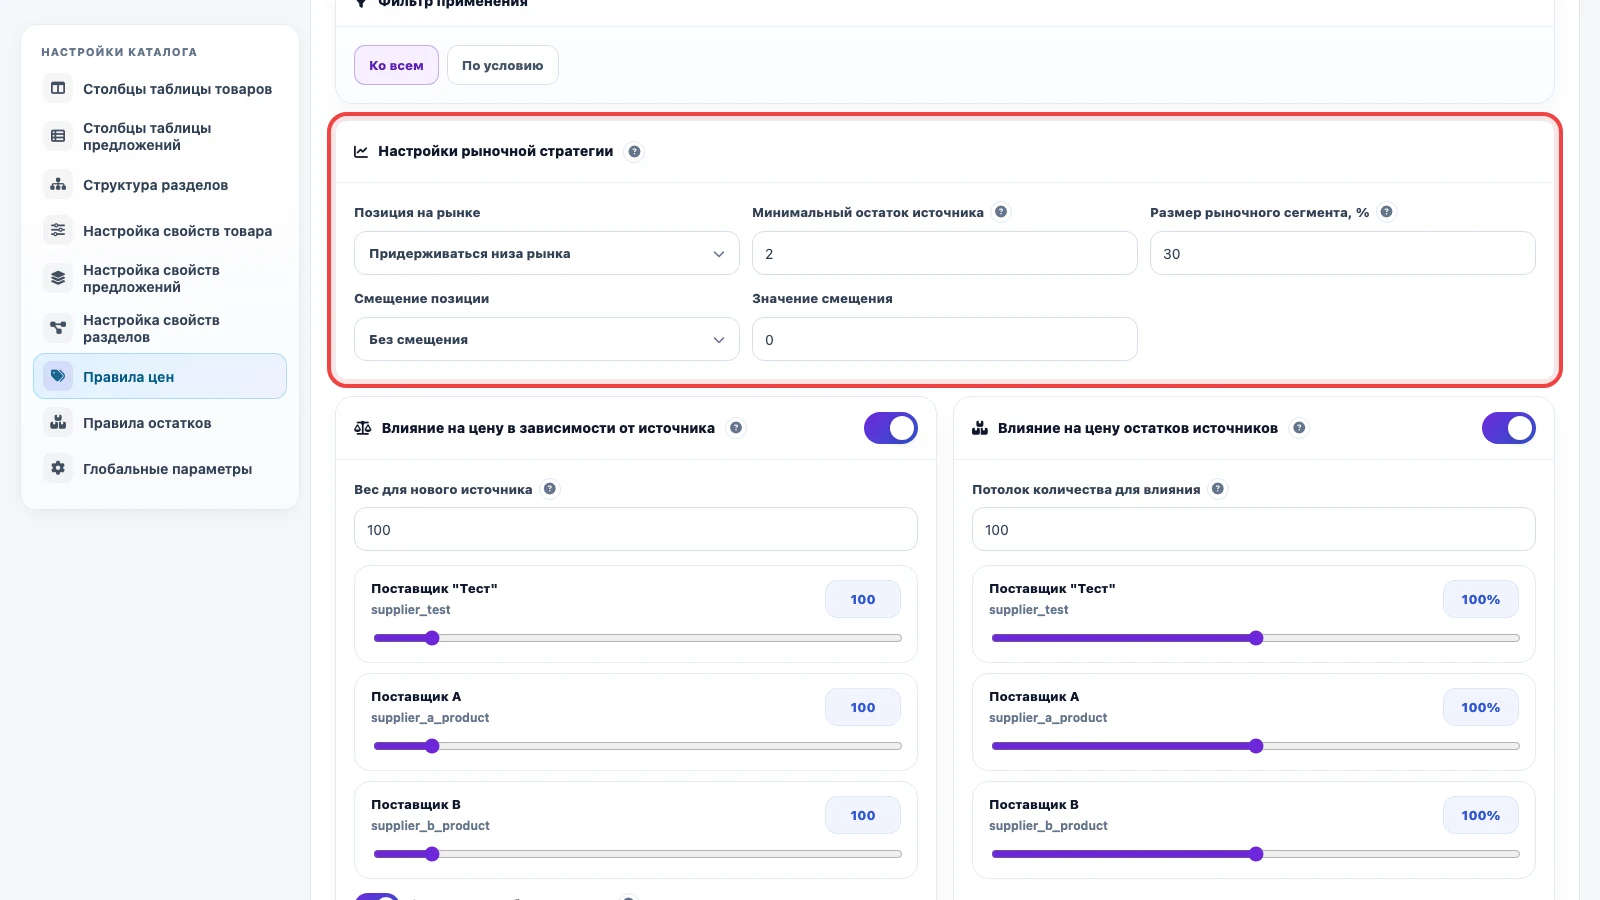Click the stock influence slider for Поставщик "Тест"

click(x=1255, y=638)
